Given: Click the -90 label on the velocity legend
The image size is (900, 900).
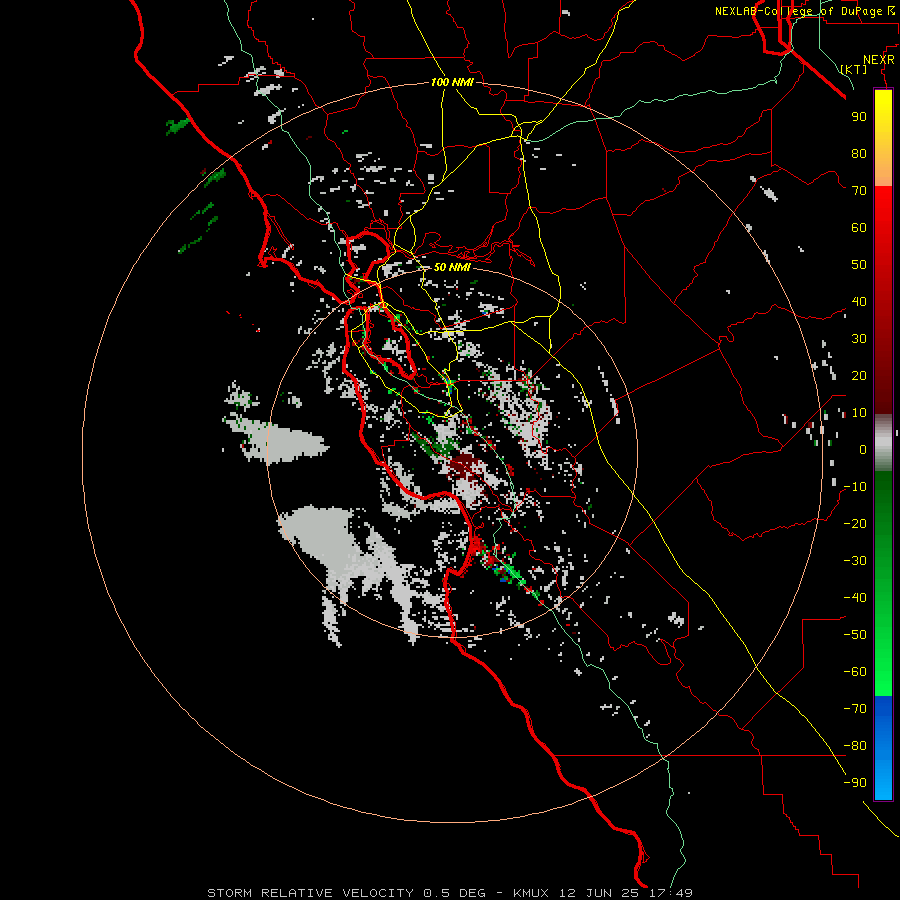Looking at the screenshot, I should pyautogui.click(x=855, y=783).
